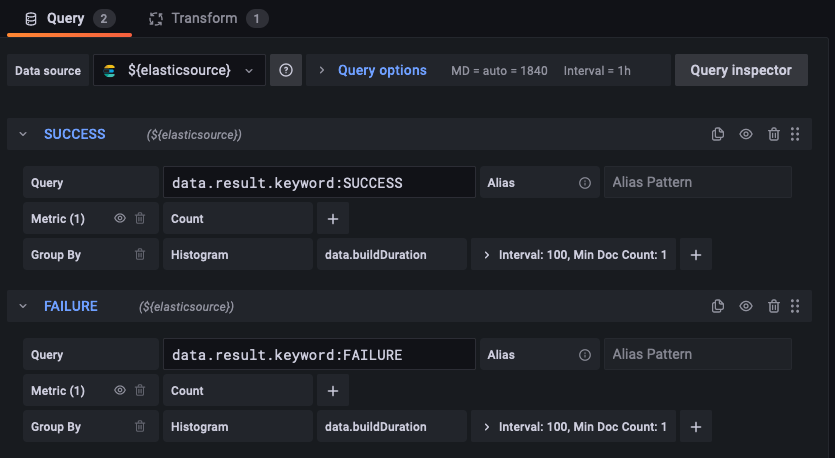Duplicate the FAILURE query

click(718, 306)
